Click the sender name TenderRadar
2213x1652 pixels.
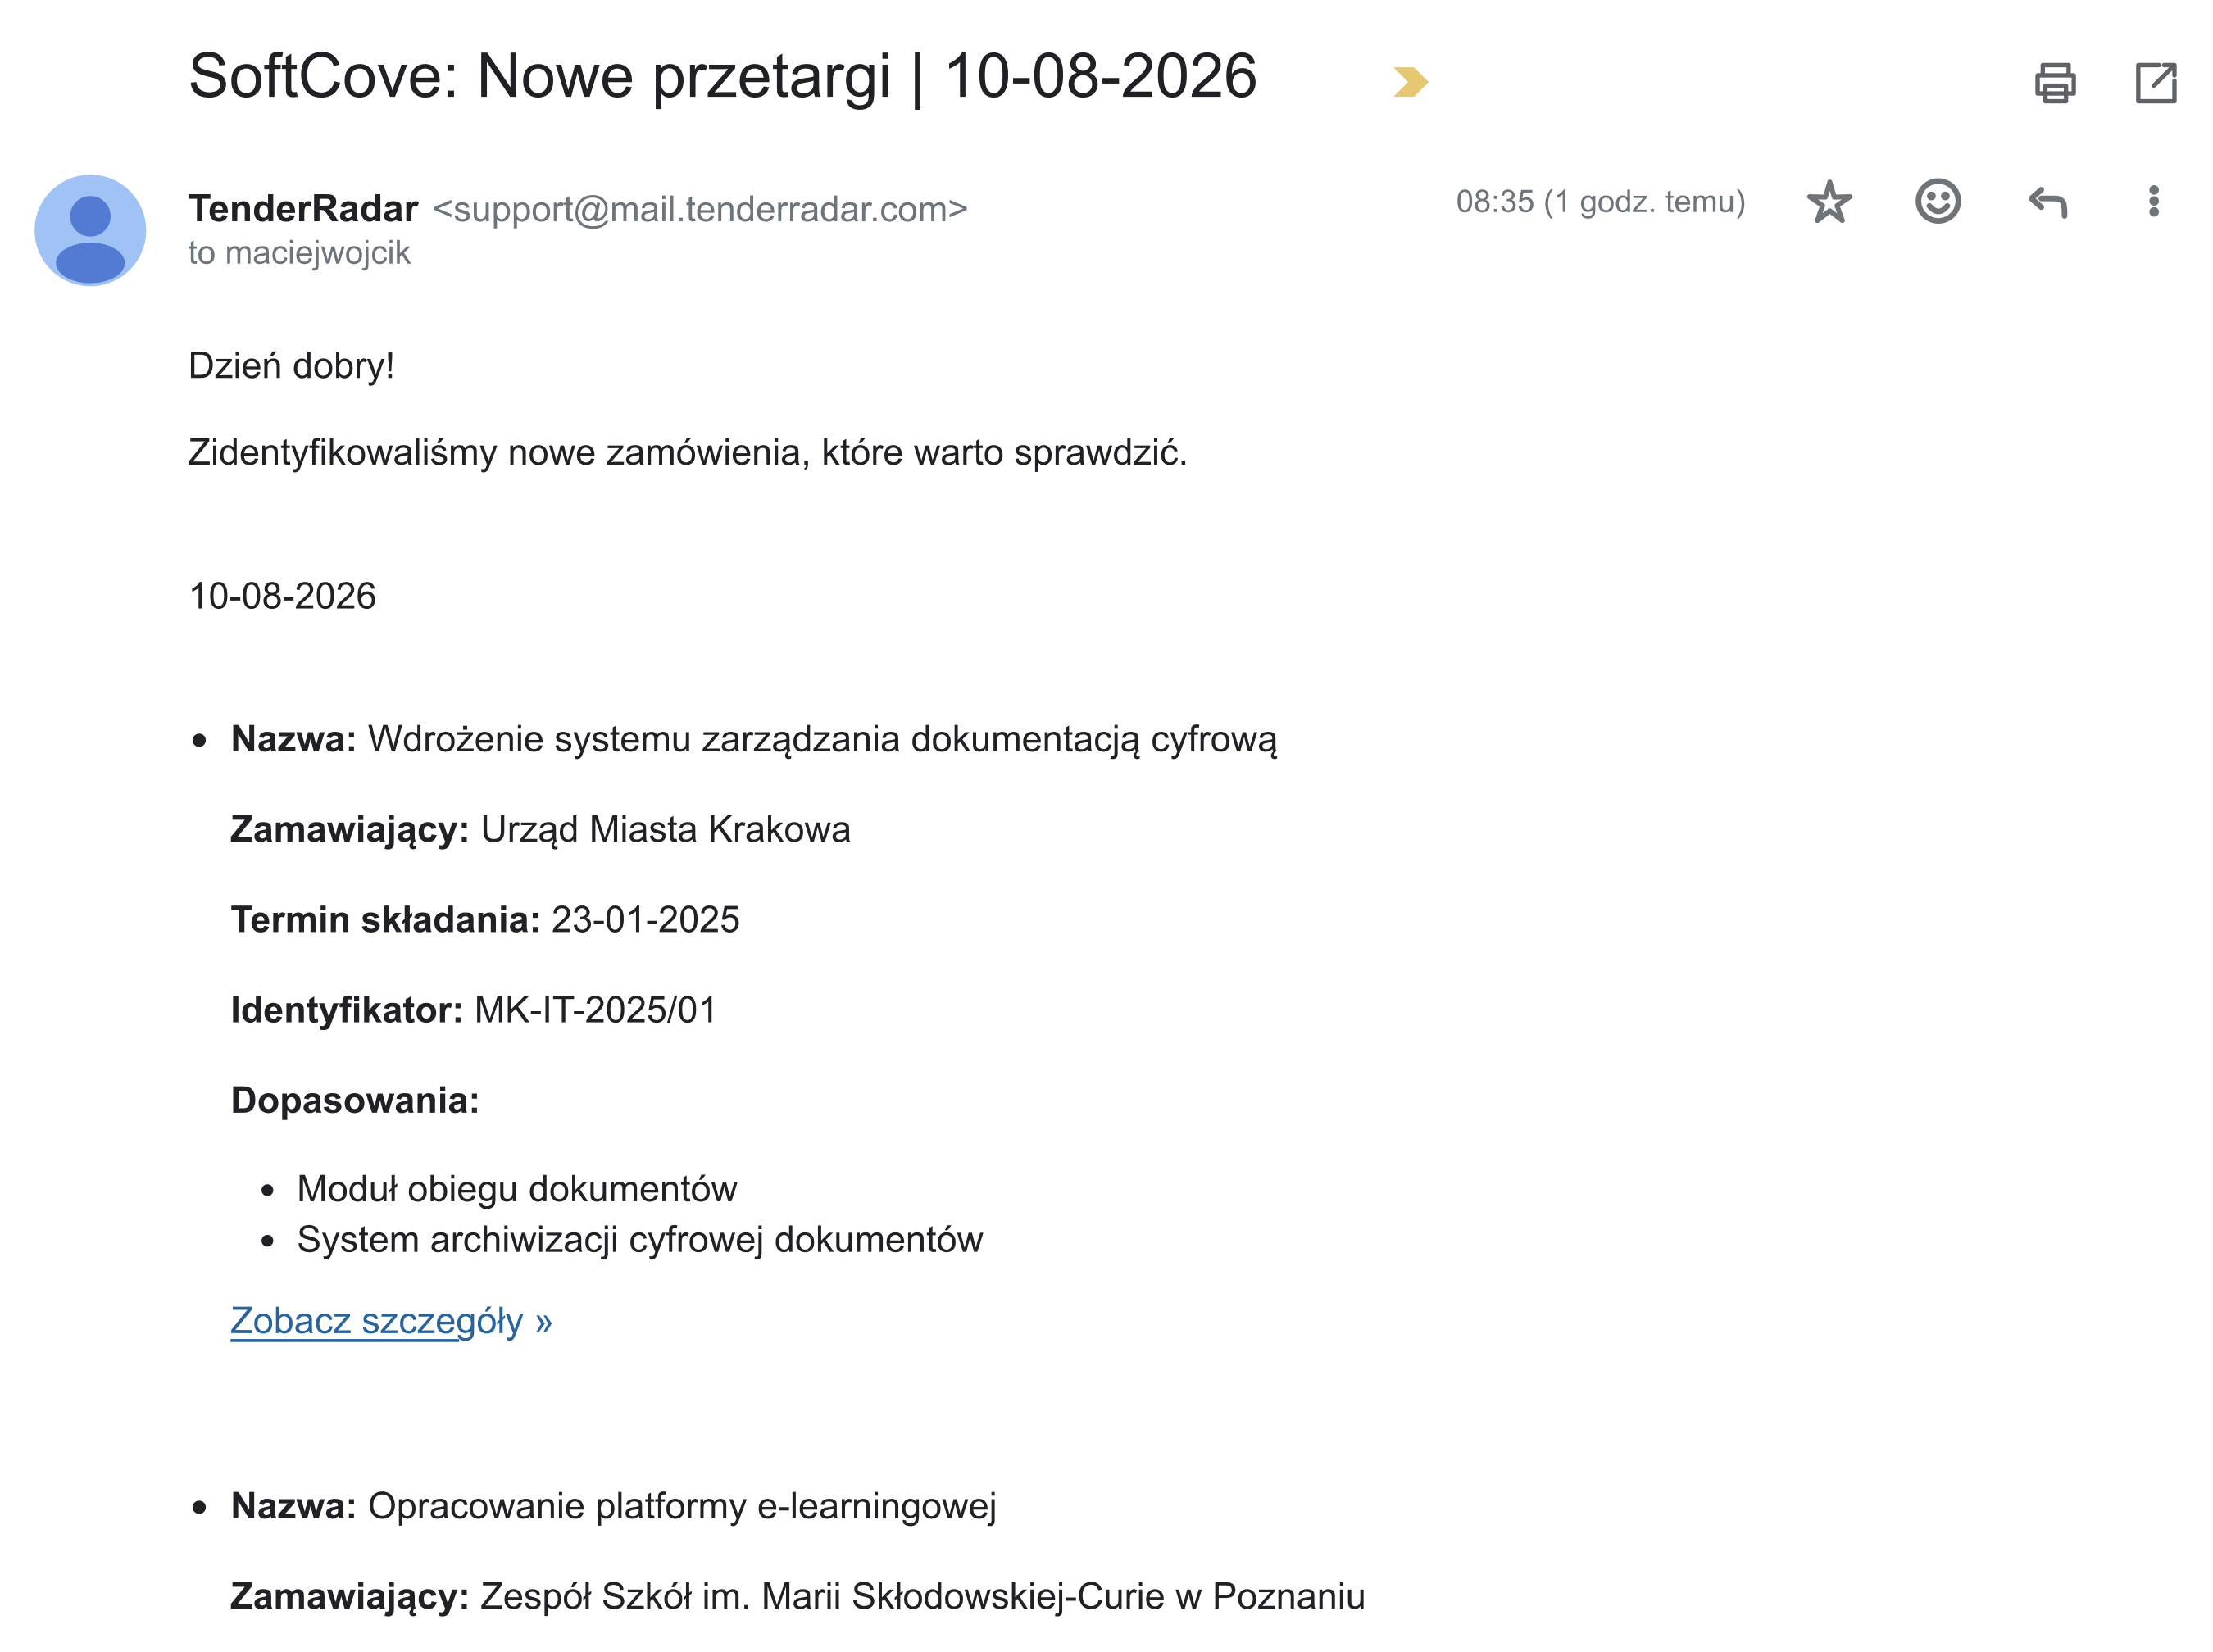(x=303, y=209)
